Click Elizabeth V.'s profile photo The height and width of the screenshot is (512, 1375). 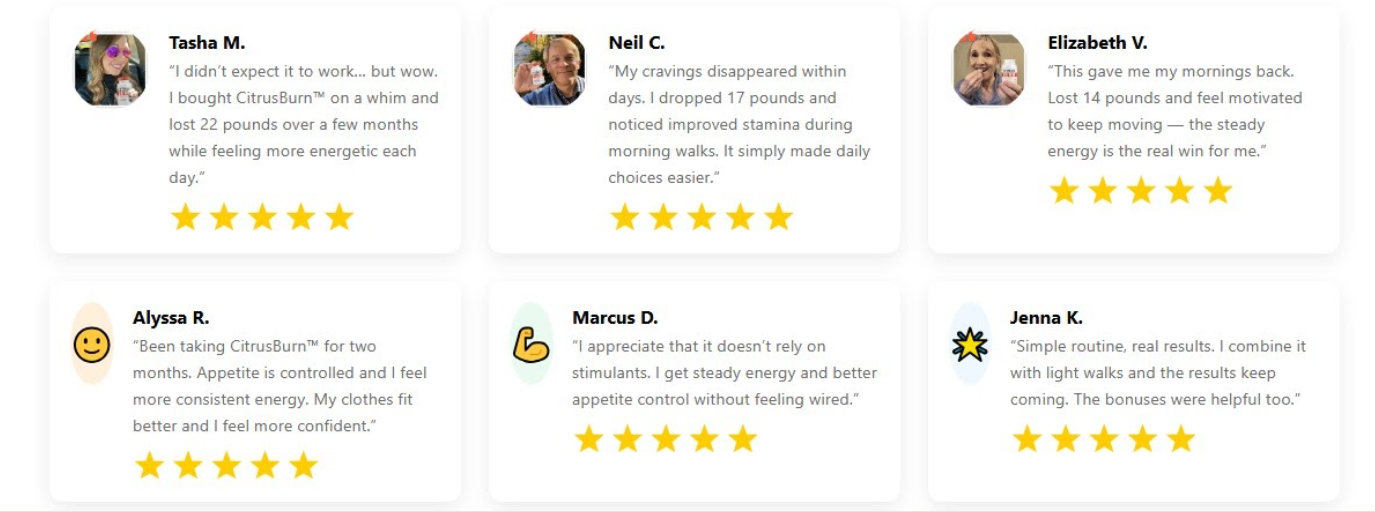[x=988, y=69]
